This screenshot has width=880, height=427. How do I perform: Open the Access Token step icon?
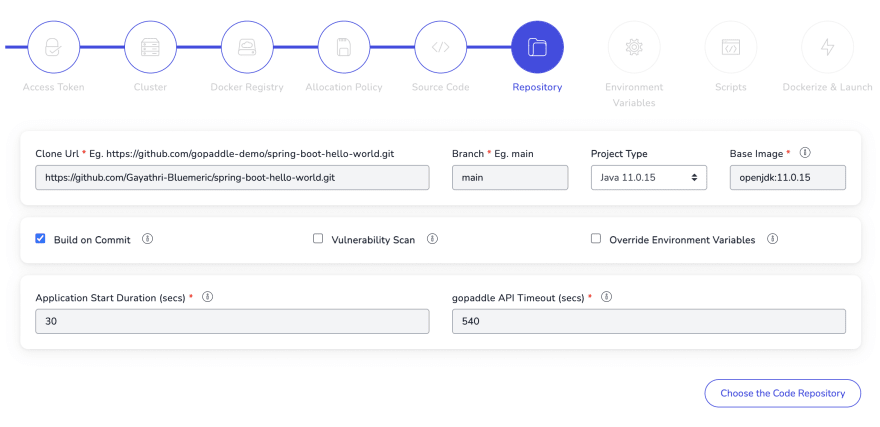click(53, 47)
